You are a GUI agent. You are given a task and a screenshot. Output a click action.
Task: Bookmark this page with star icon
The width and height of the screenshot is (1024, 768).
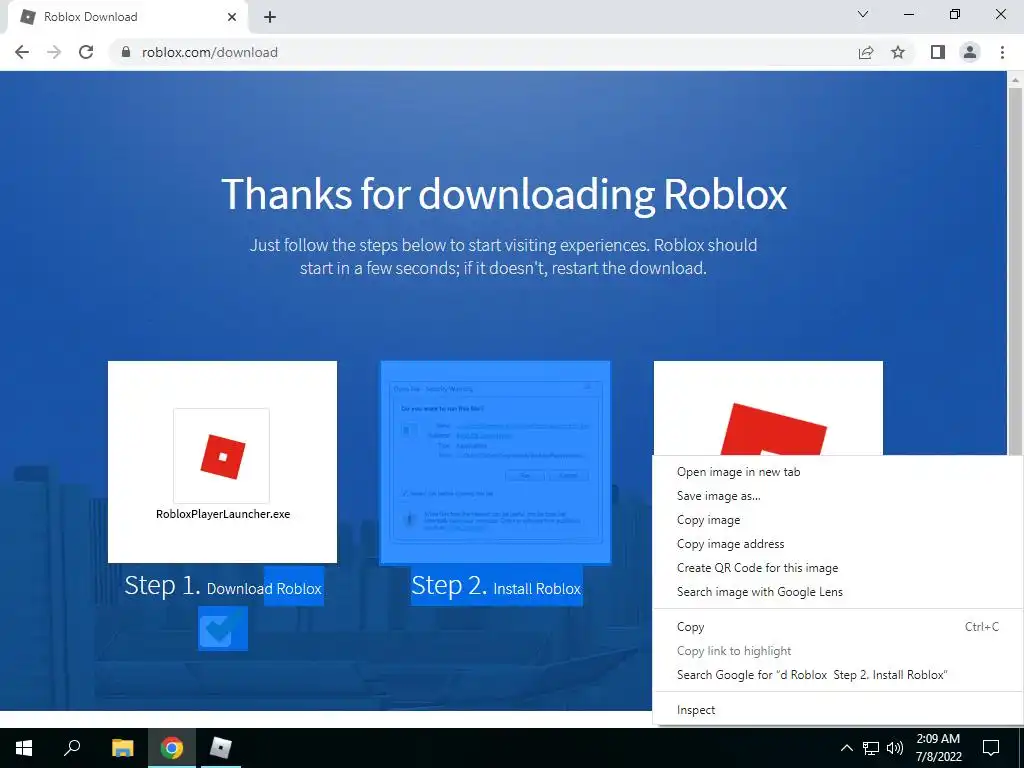pyautogui.click(x=898, y=52)
